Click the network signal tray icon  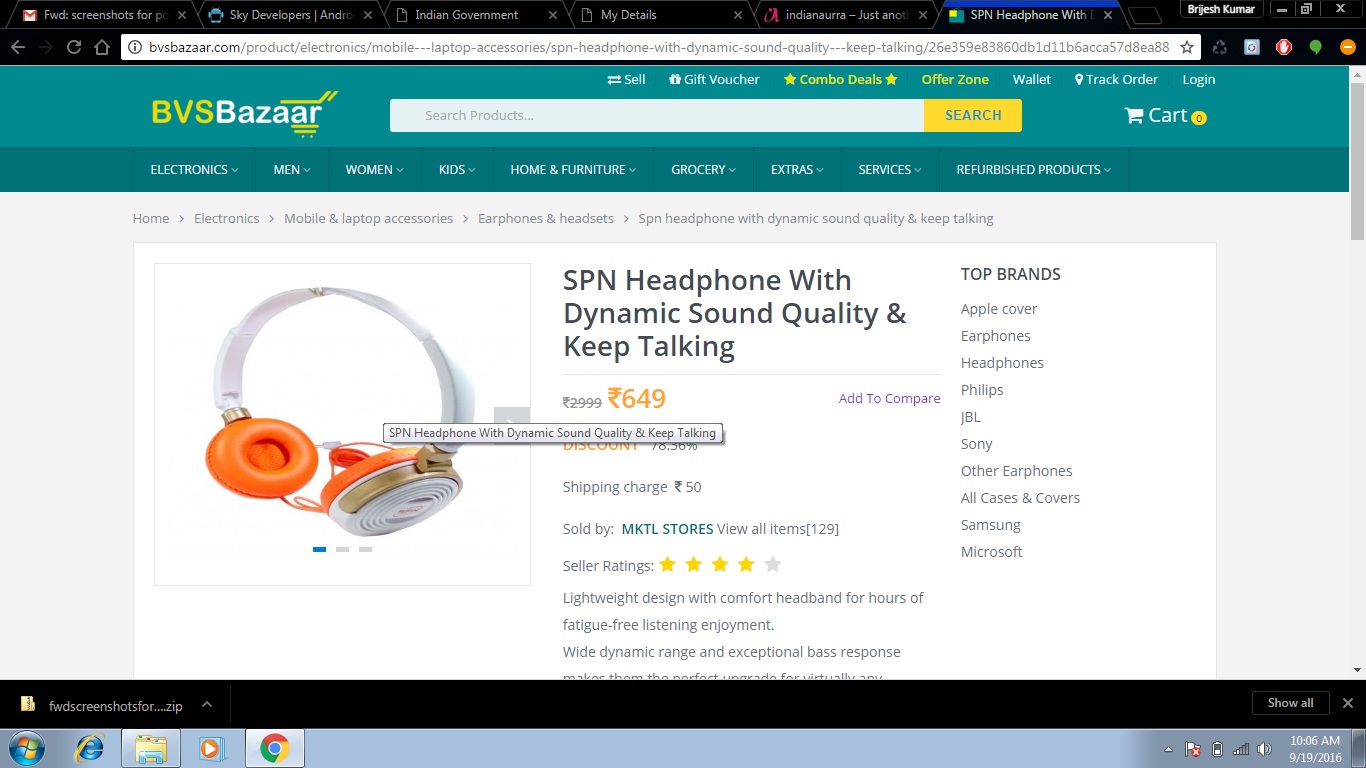click(1241, 749)
